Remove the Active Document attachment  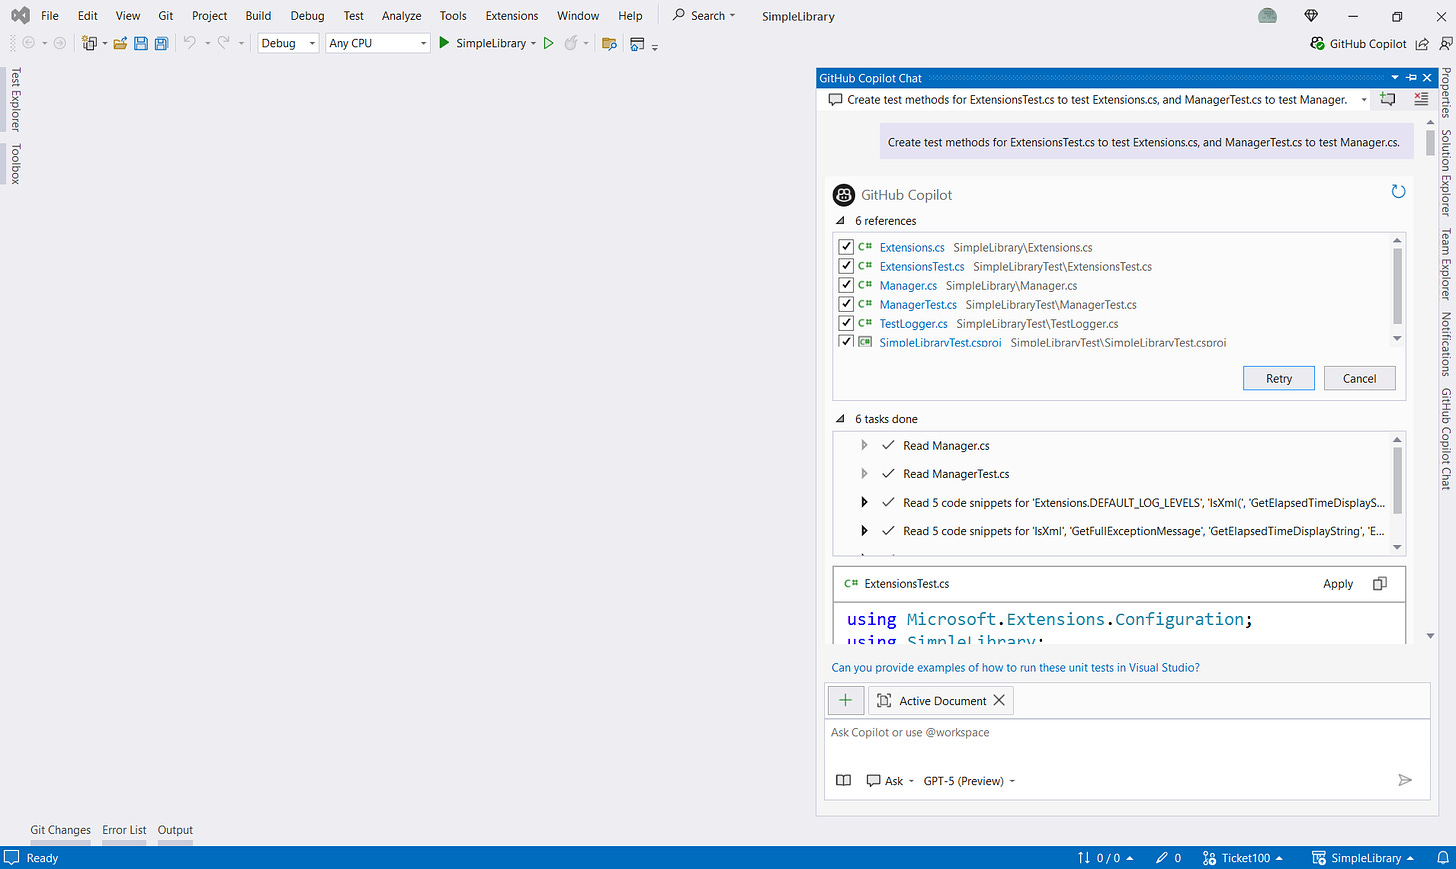pos(999,700)
